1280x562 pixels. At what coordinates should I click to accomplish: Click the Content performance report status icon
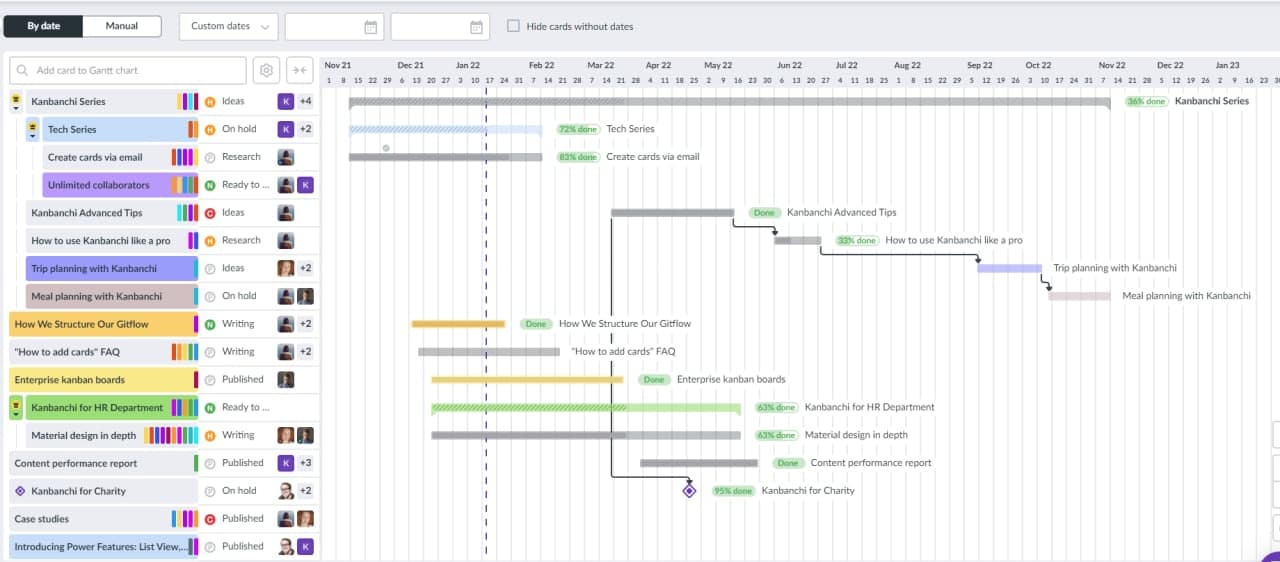pyautogui.click(x=210, y=464)
